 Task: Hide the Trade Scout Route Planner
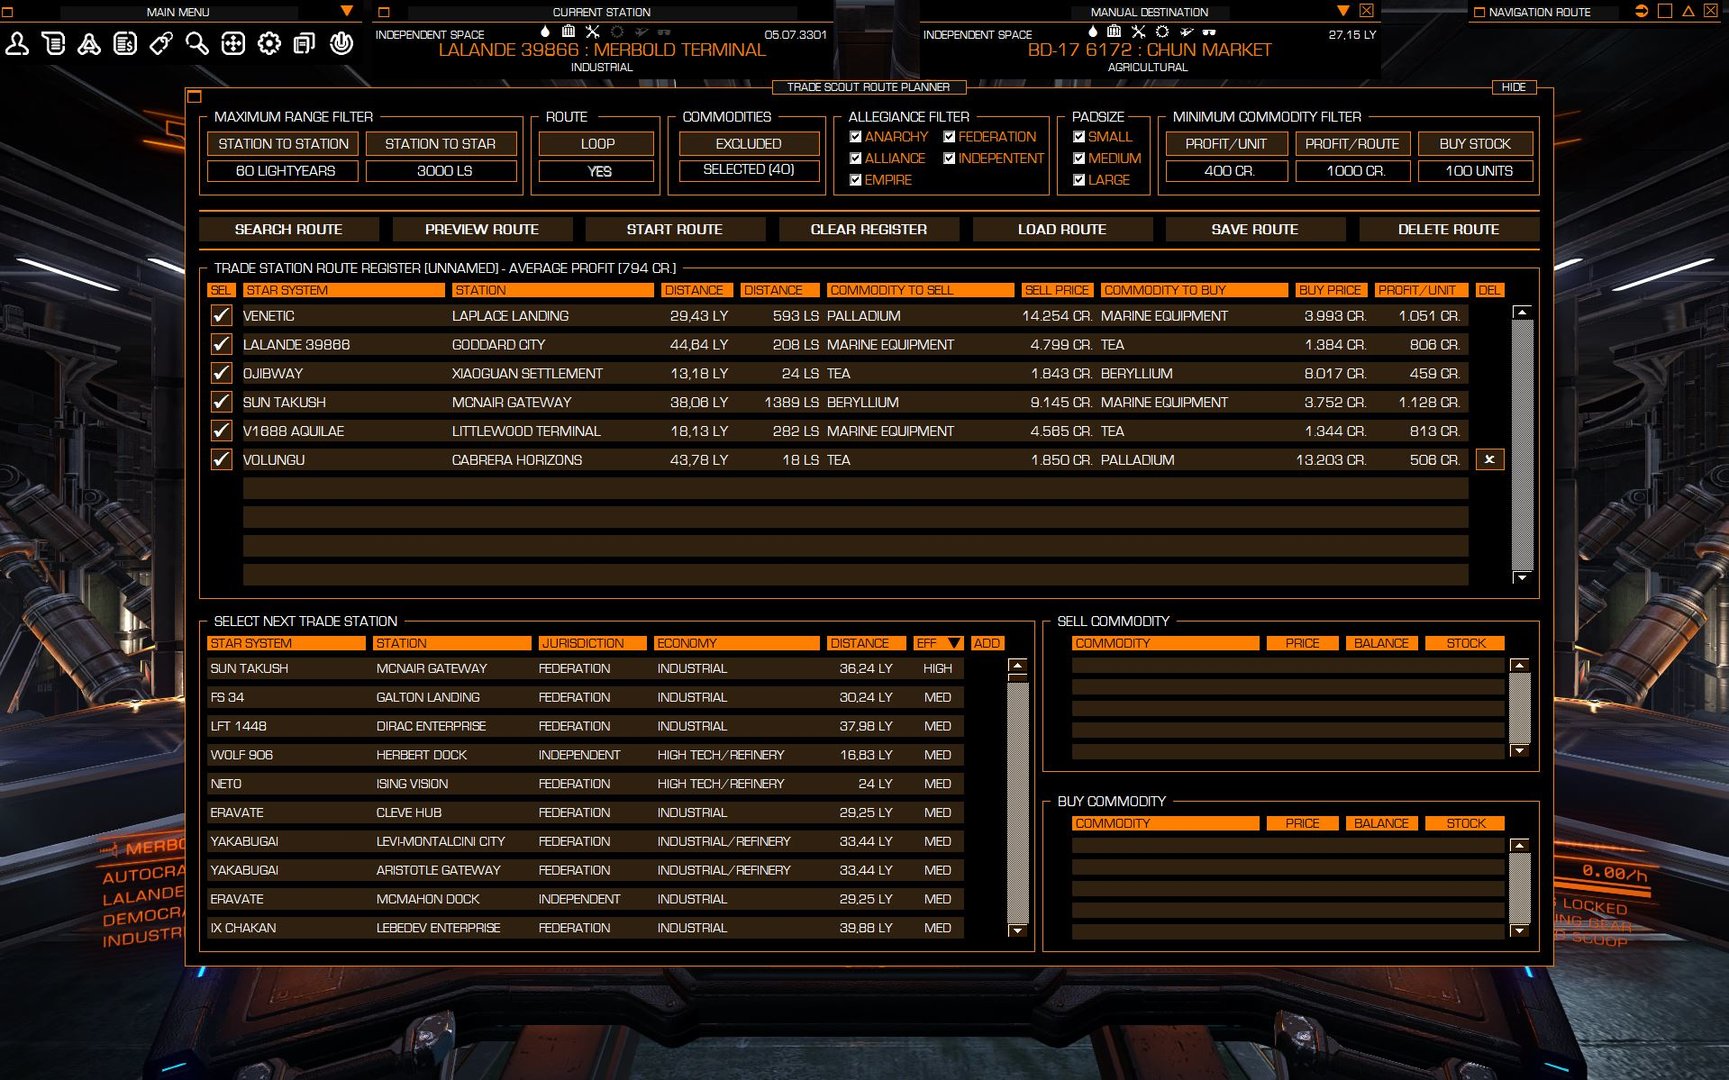1514,87
